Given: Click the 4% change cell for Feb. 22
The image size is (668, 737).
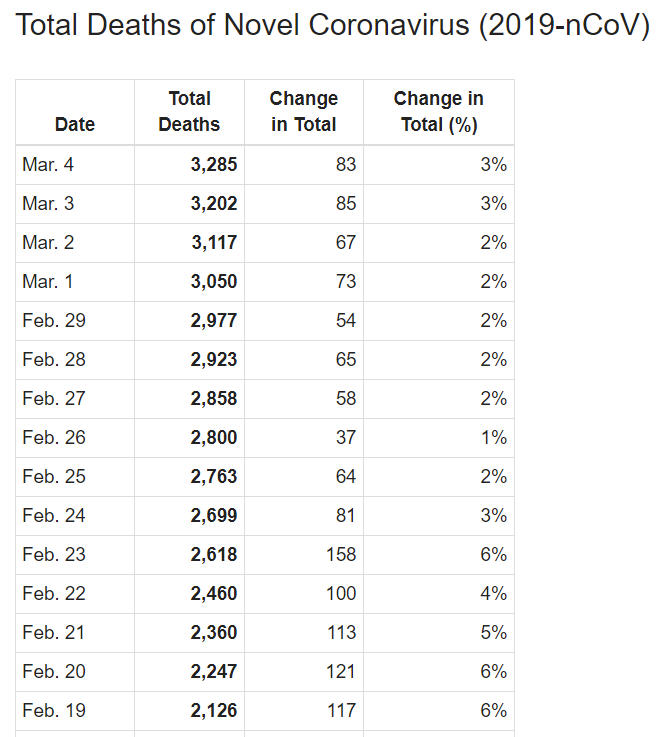Looking at the screenshot, I should 493,594.
